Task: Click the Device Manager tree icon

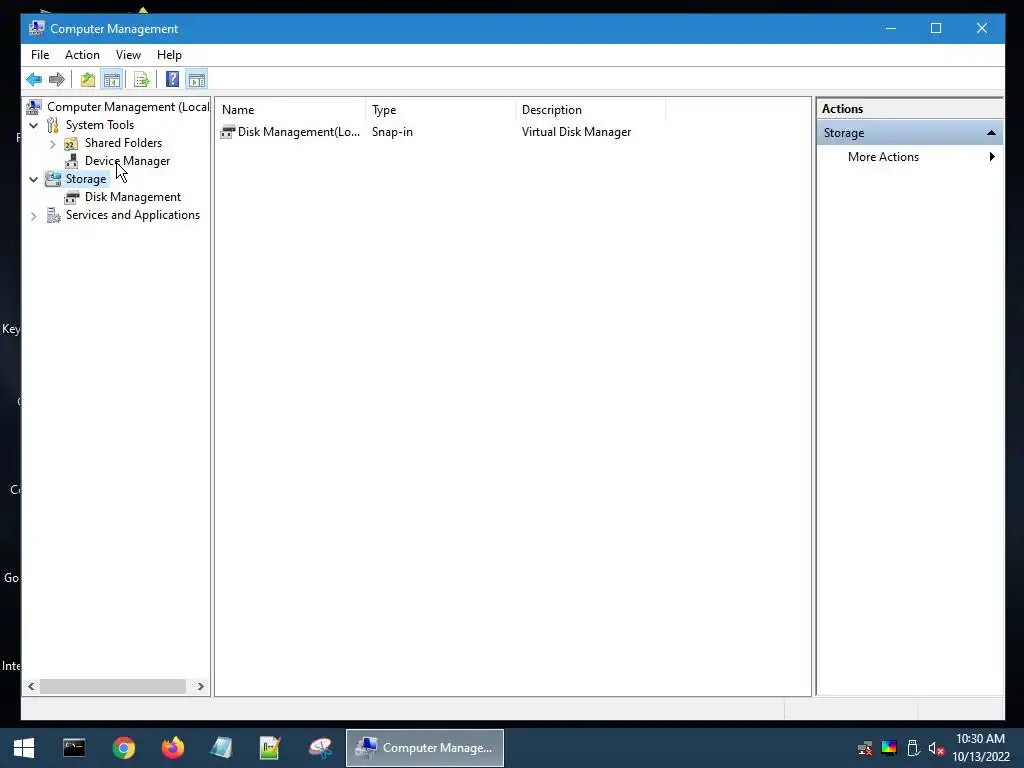Action: (x=72, y=161)
